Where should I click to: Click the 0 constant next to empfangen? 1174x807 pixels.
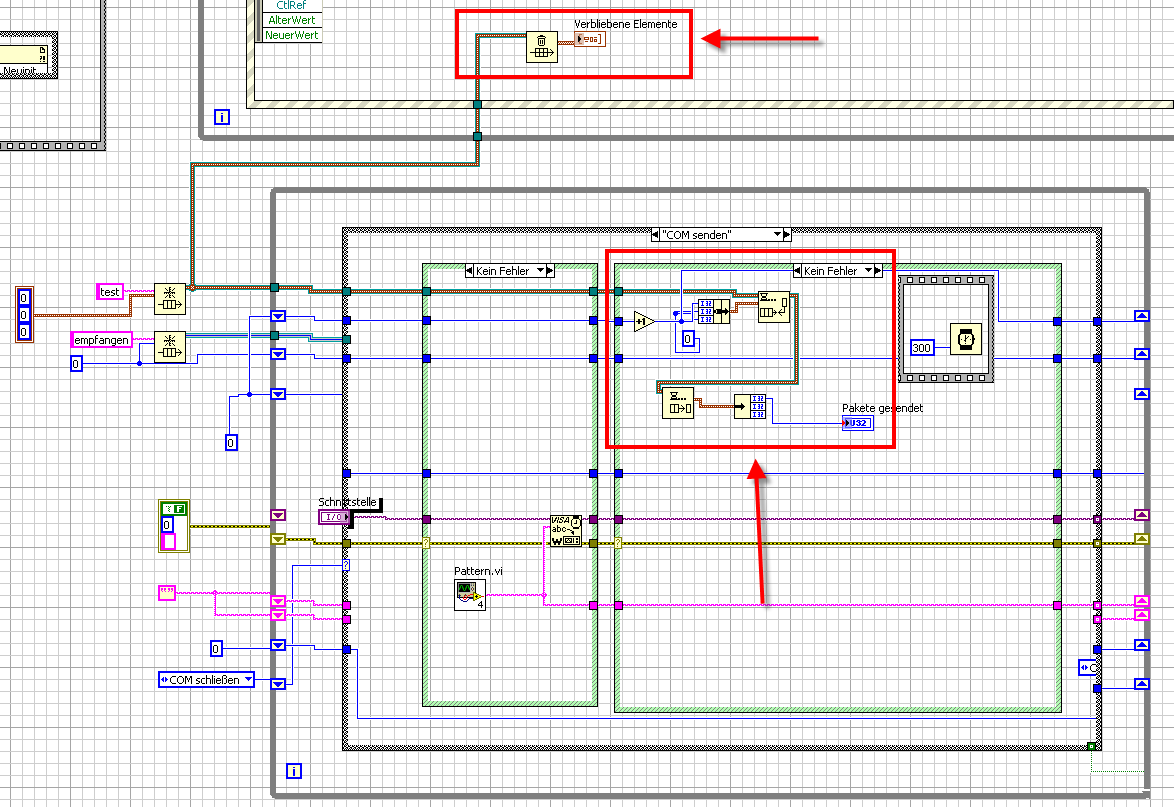(76, 365)
